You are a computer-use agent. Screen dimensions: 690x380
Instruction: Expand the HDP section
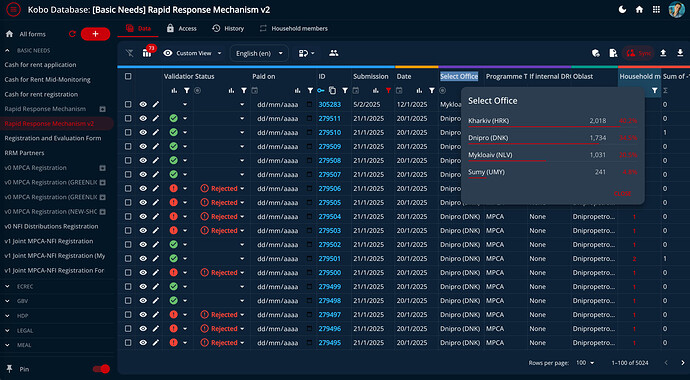7,316
